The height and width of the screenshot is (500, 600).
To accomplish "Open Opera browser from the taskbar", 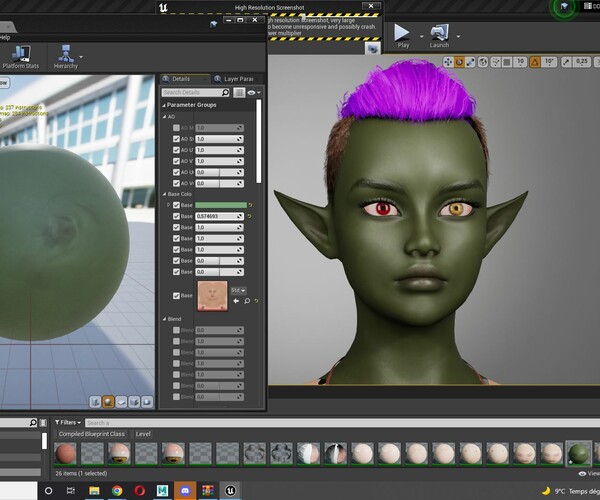I will point(140,490).
